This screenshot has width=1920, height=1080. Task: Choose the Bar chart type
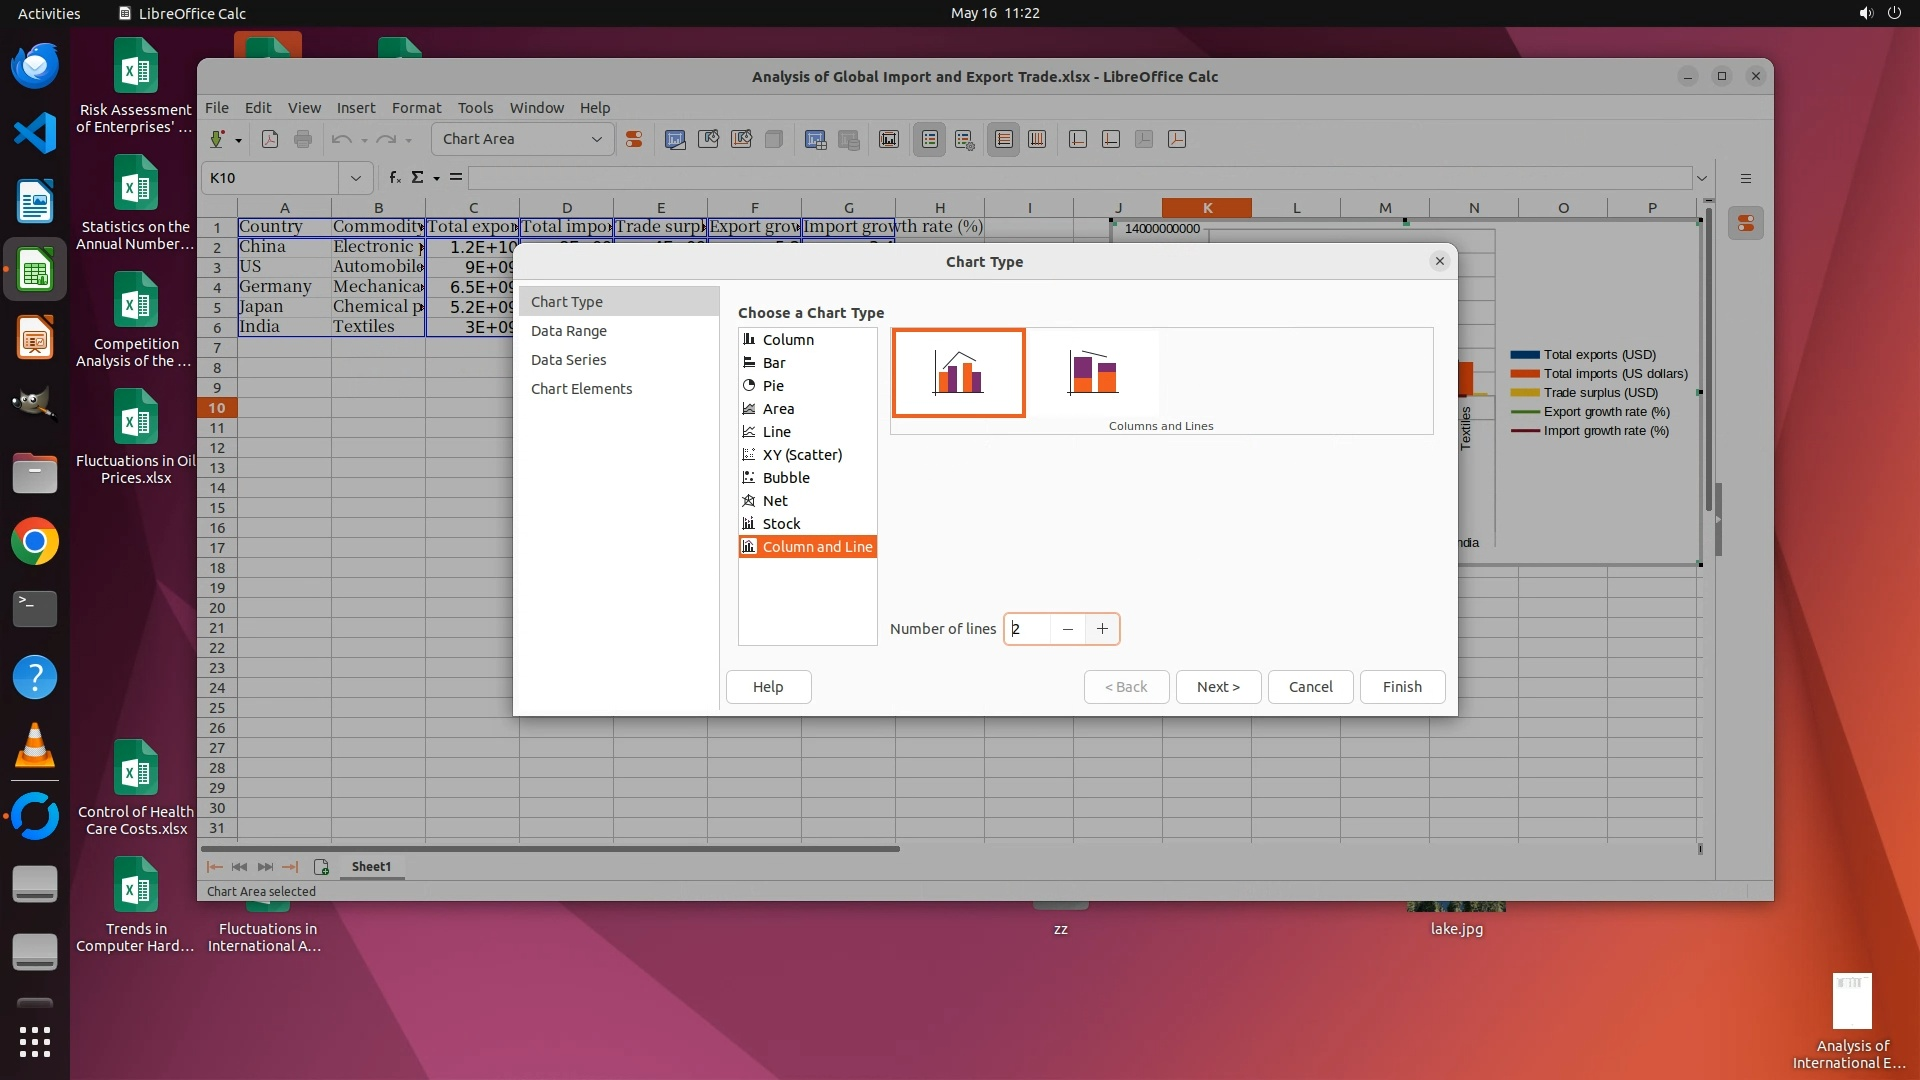point(774,363)
